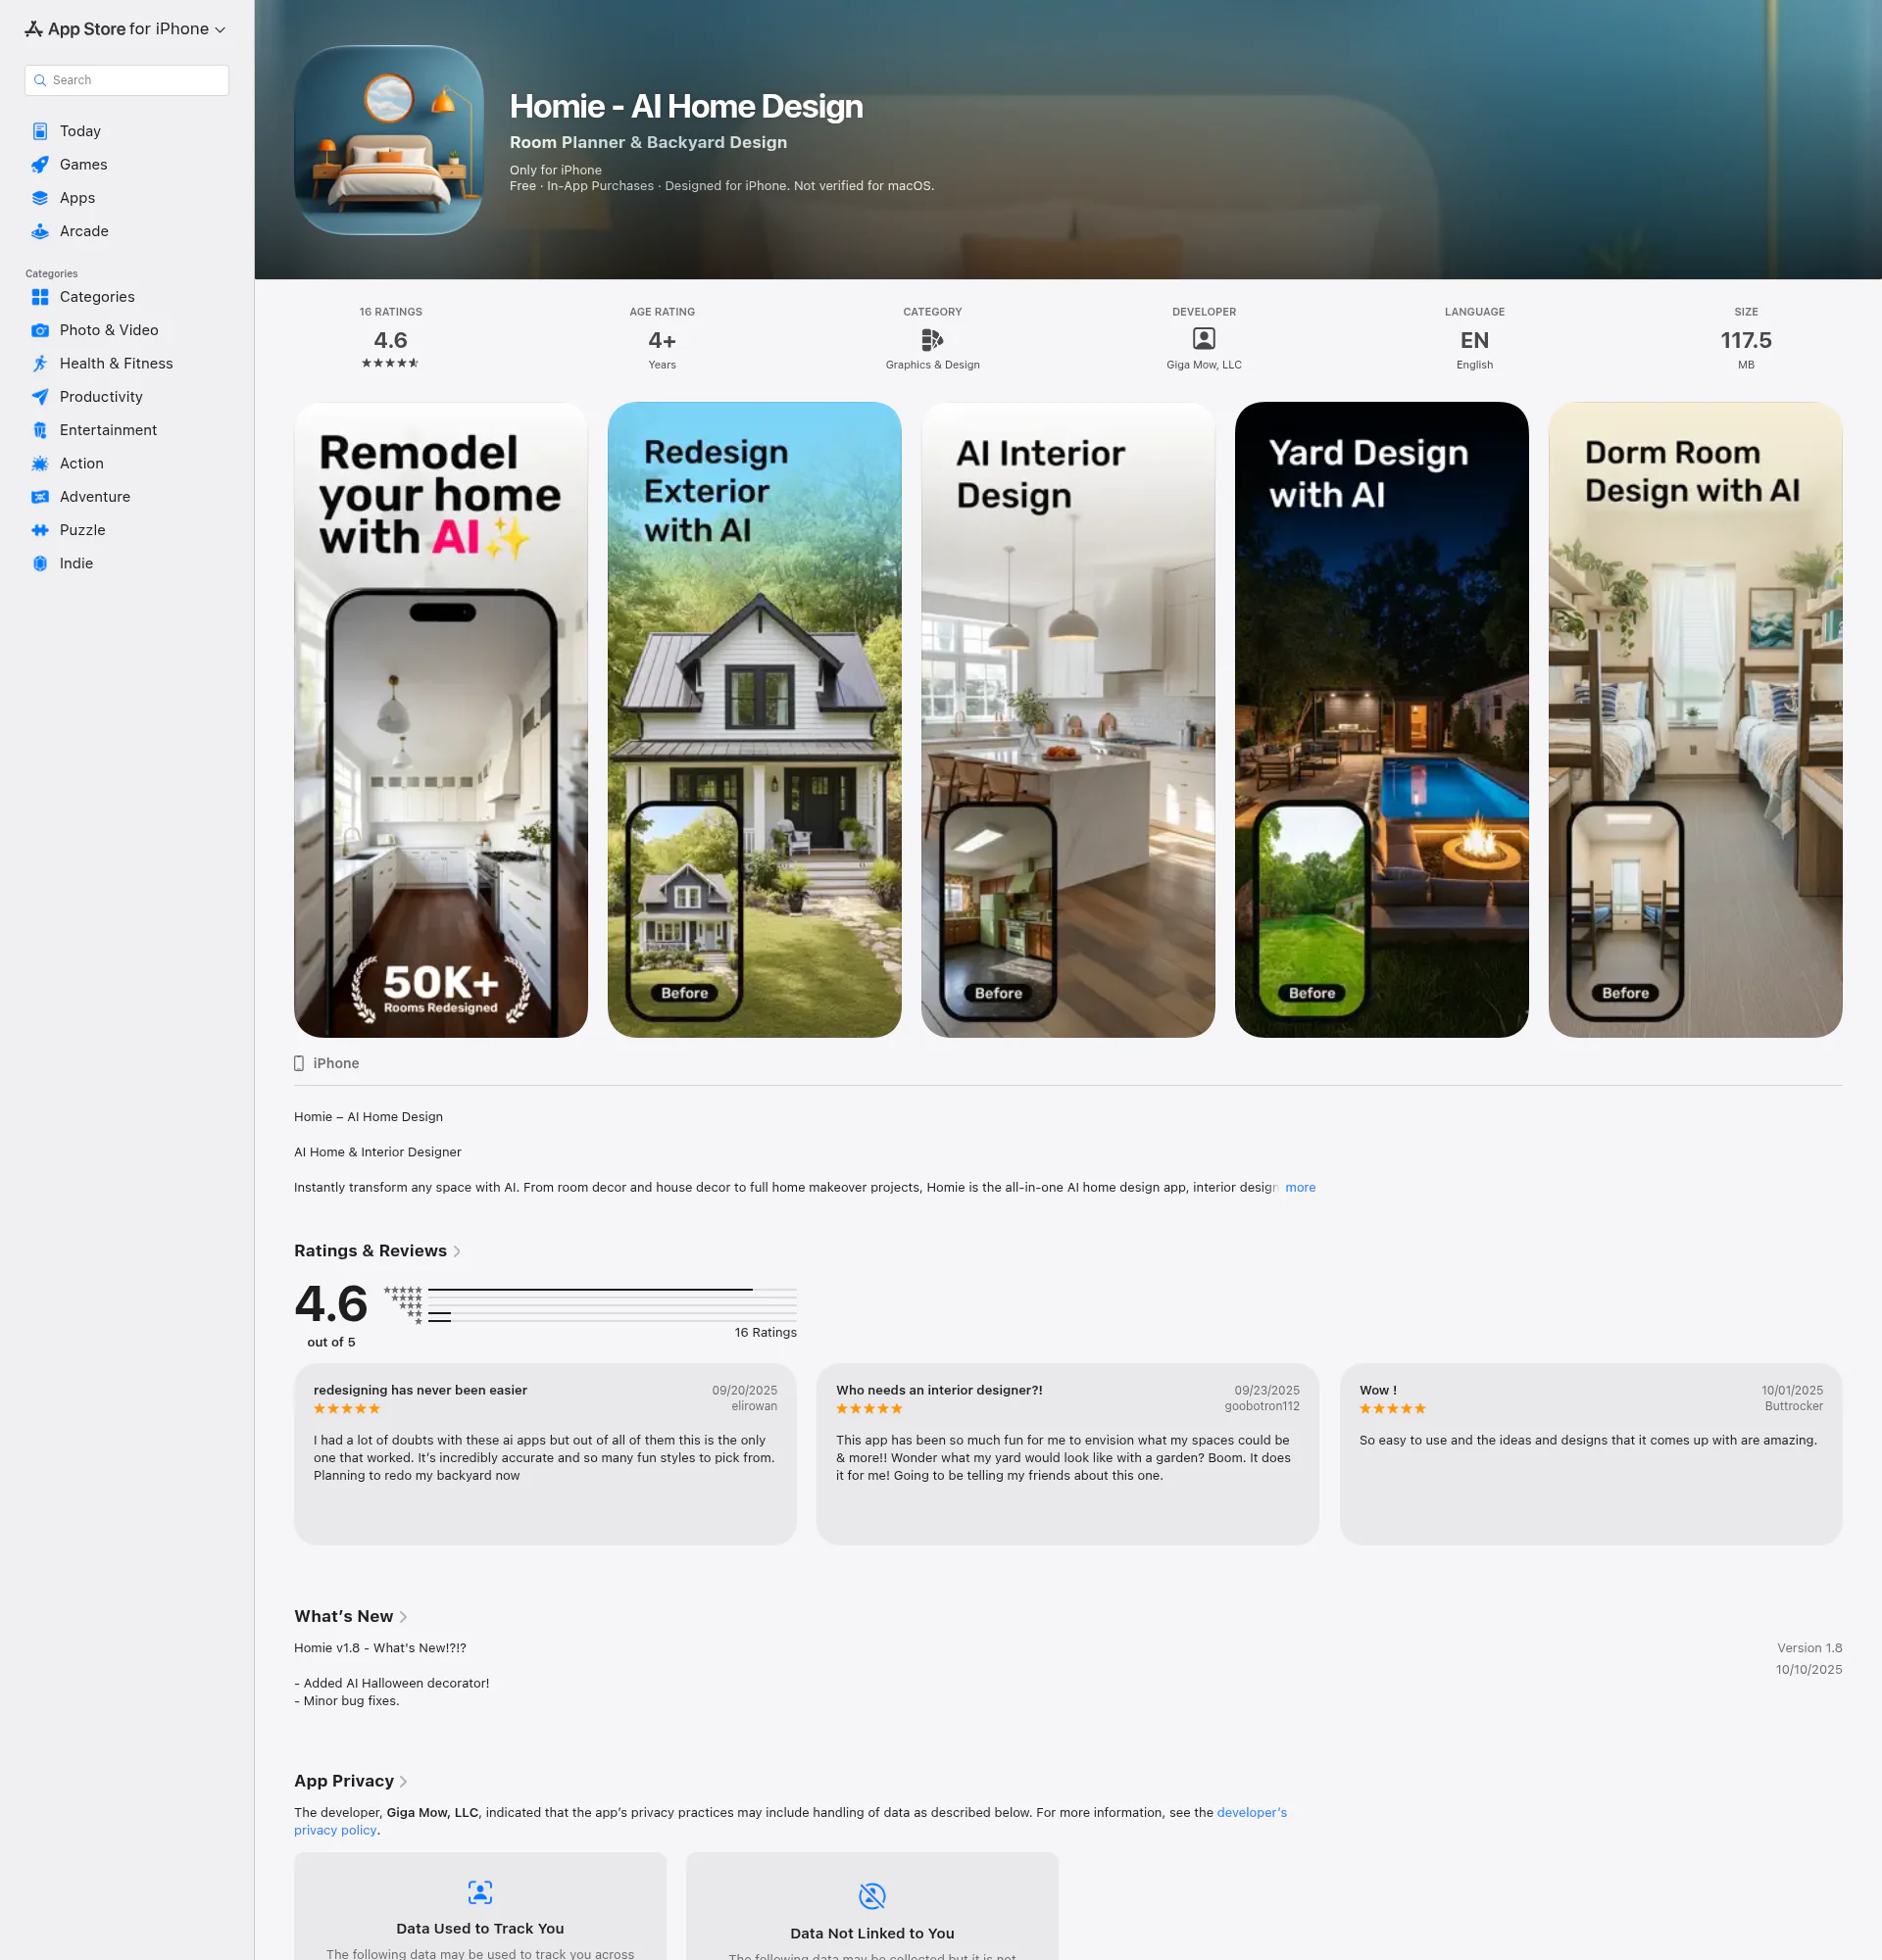
Task: Open the App Store for iPhone platform dropdown
Action: click(x=125, y=29)
